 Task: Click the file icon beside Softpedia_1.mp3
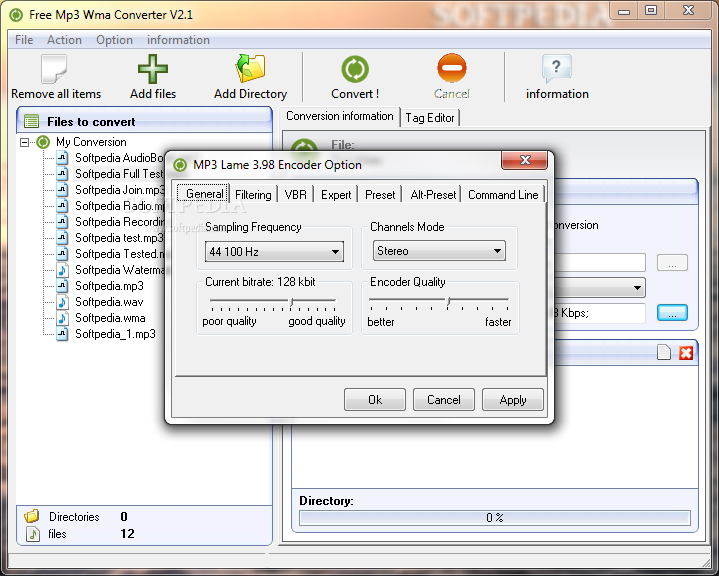click(62, 334)
